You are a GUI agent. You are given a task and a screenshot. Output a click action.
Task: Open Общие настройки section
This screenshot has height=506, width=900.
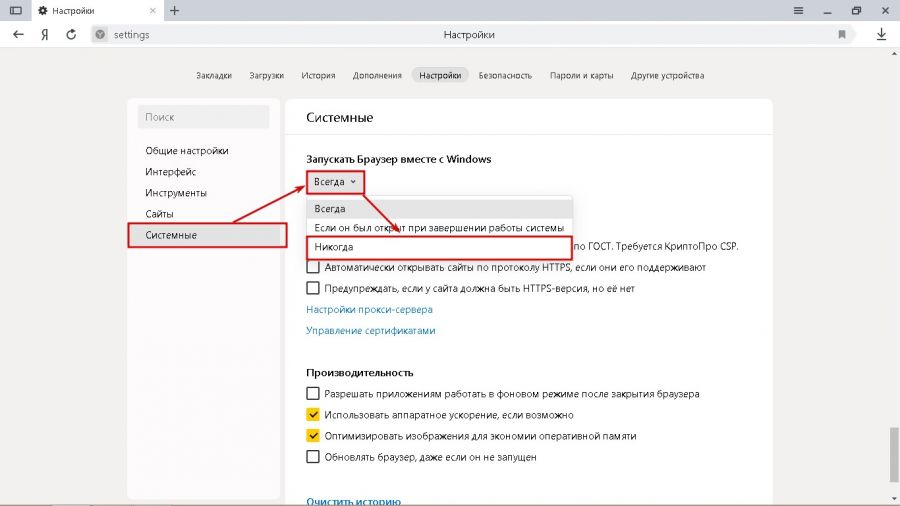click(x=187, y=151)
